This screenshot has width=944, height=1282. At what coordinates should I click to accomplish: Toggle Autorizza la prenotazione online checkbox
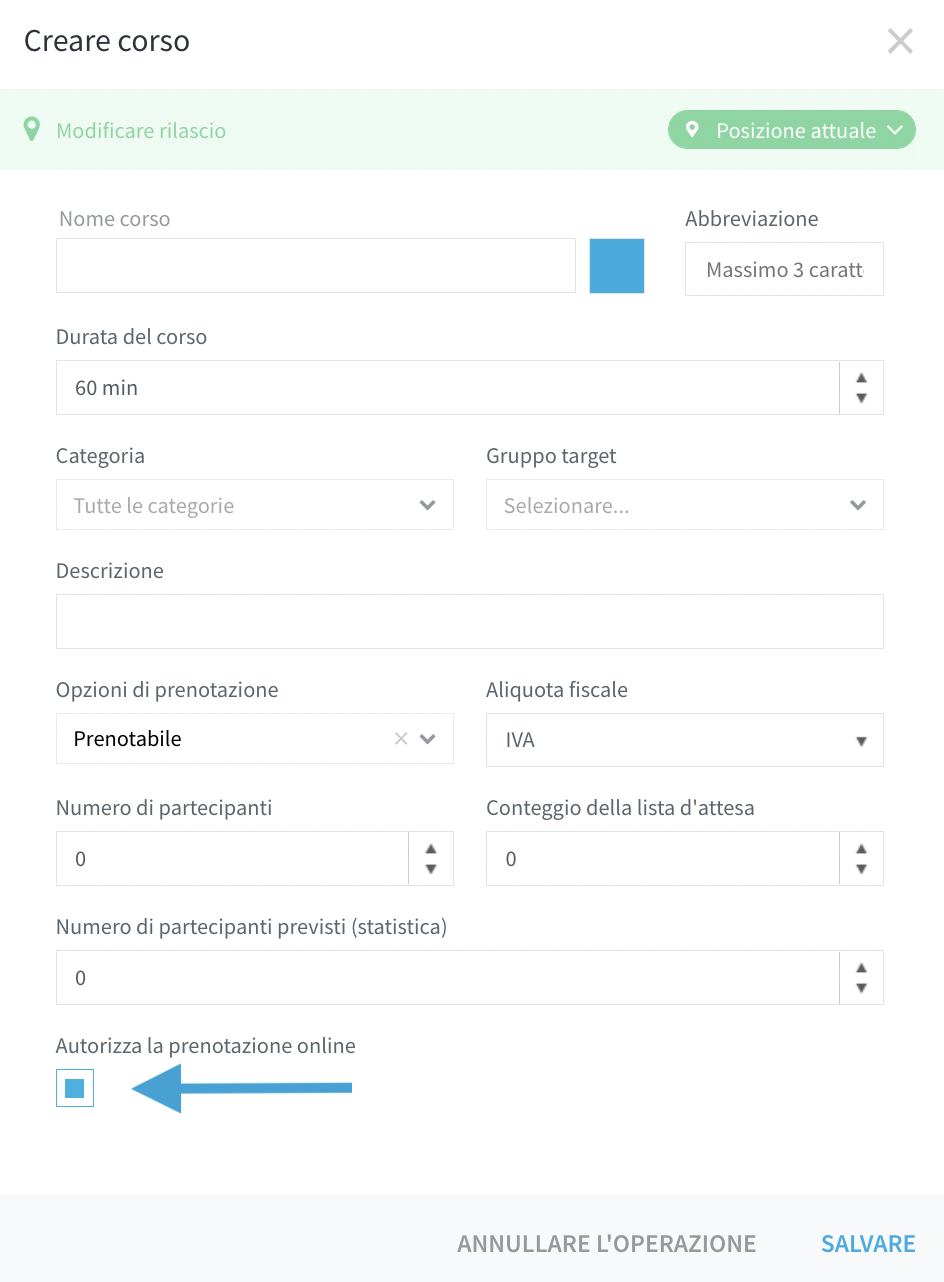coord(75,1088)
